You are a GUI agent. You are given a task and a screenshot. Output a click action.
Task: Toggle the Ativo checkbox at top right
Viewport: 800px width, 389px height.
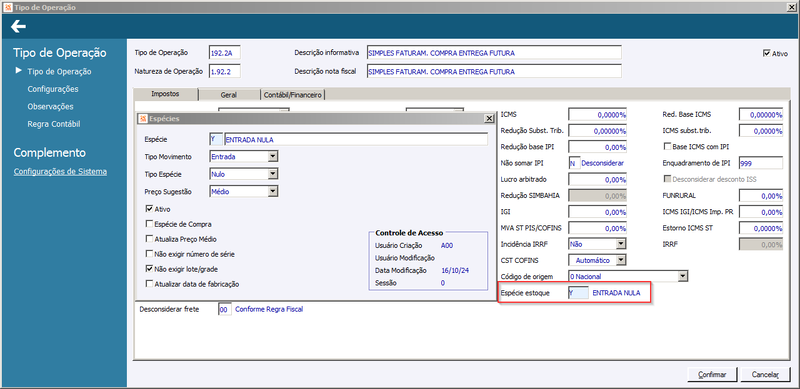[x=766, y=53]
